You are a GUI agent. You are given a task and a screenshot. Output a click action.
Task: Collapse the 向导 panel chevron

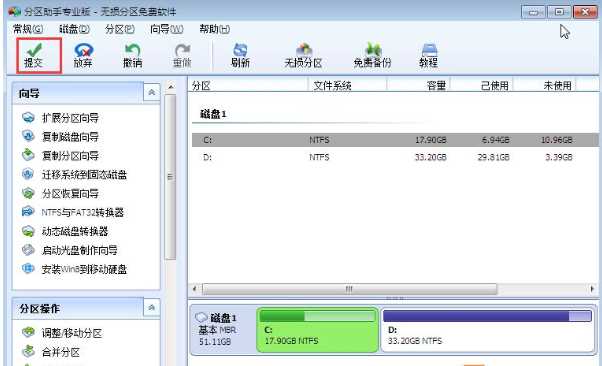click(152, 93)
